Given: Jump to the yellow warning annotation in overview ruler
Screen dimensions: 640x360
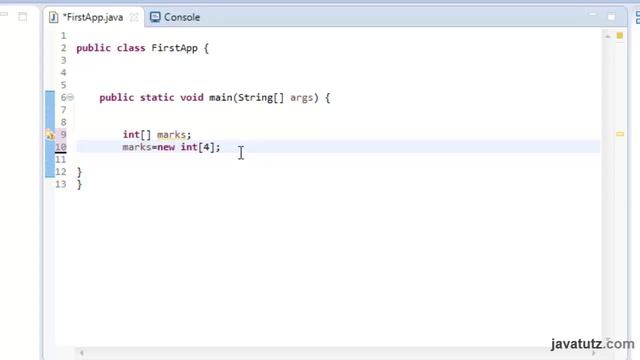Looking at the screenshot, I should [x=620, y=134].
